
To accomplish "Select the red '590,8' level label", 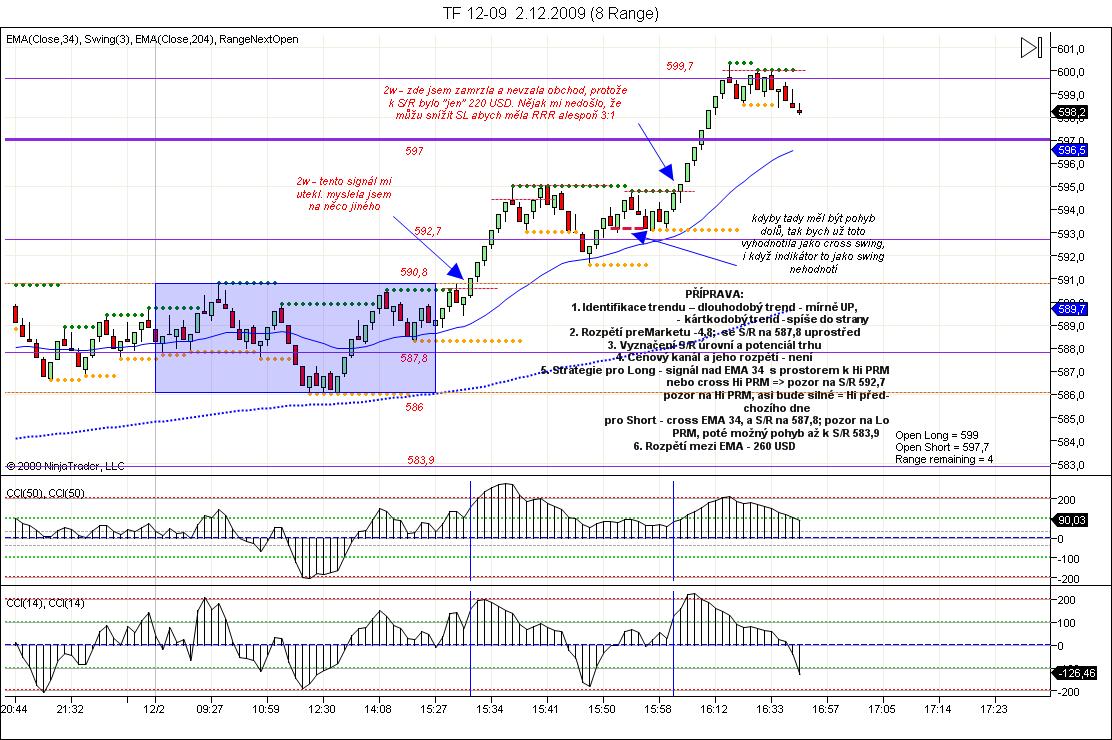I will coord(413,272).
